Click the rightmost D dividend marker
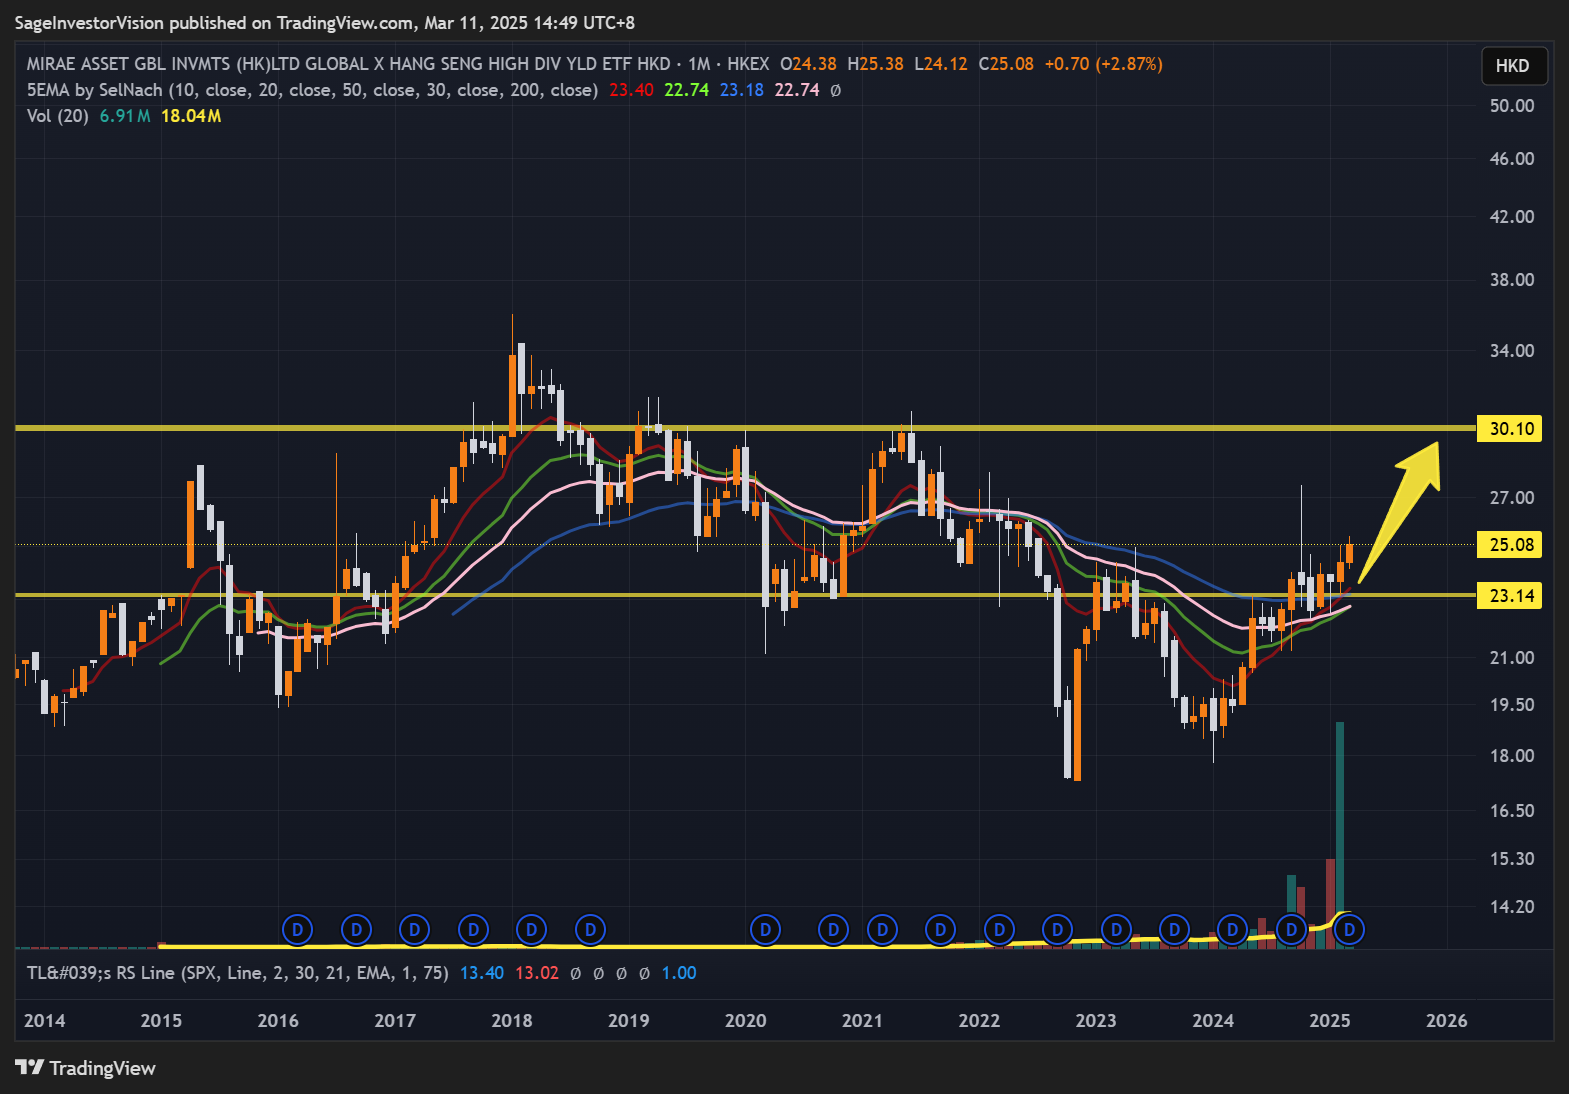This screenshot has height=1094, width=1569. [x=1349, y=930]
